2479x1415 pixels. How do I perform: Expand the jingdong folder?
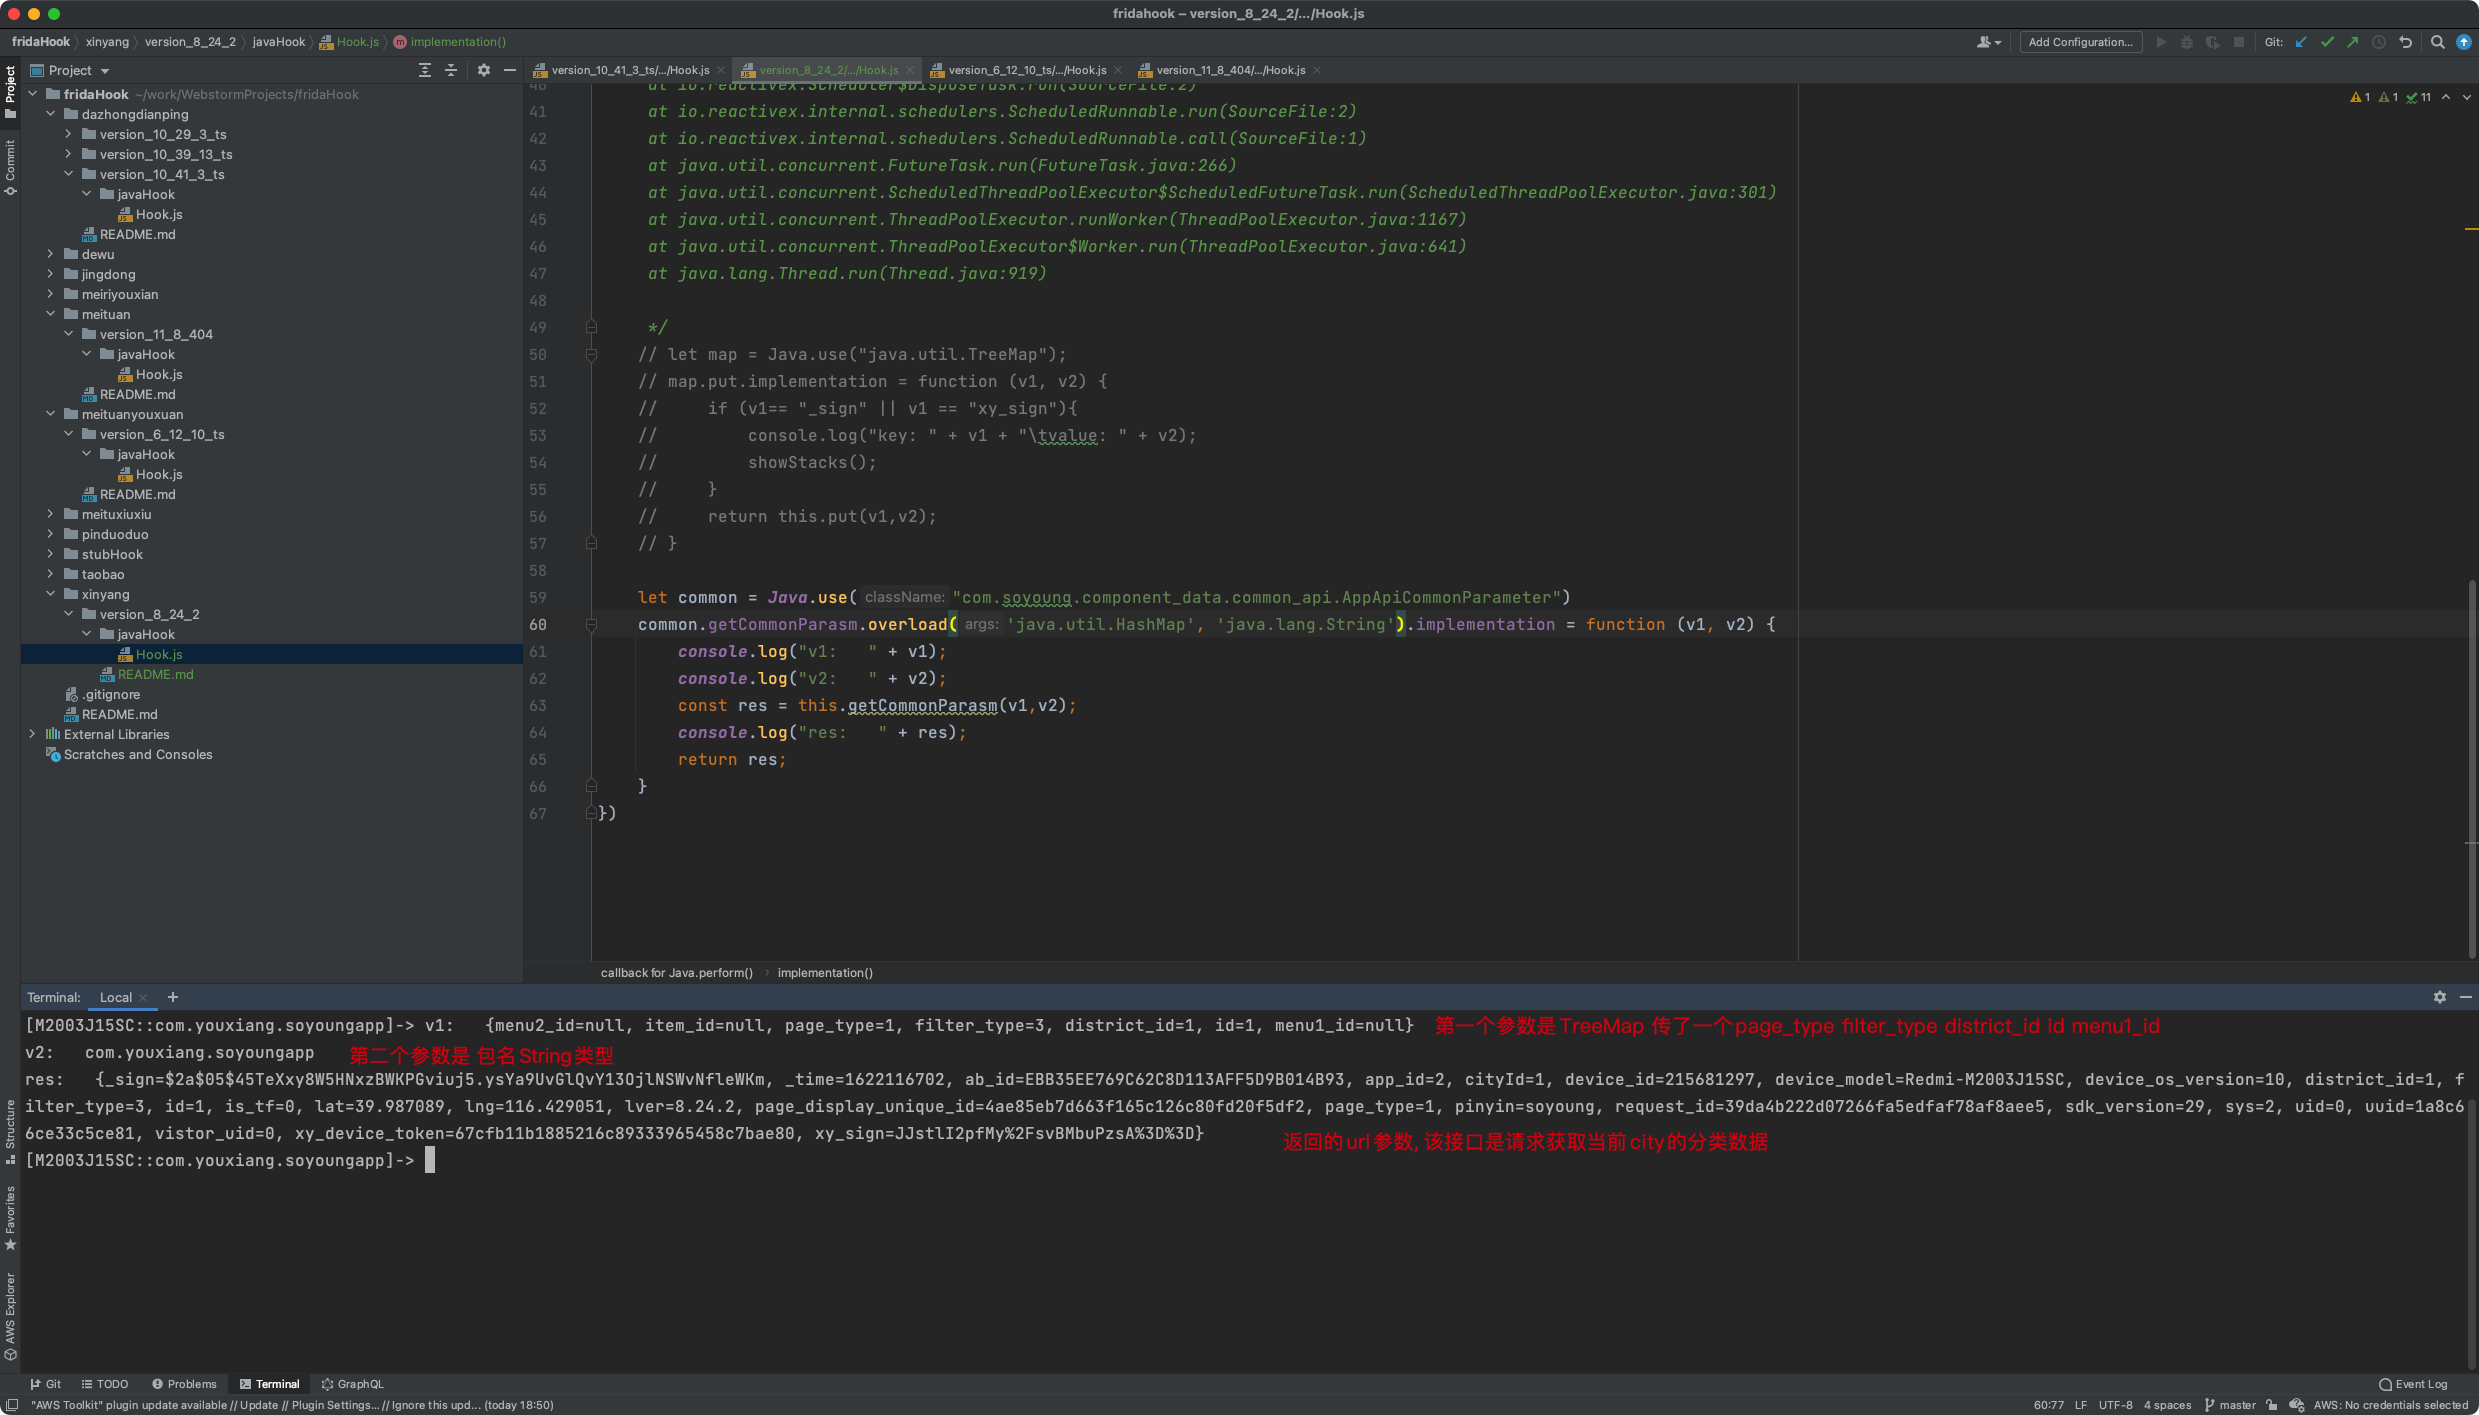point(51,274)
